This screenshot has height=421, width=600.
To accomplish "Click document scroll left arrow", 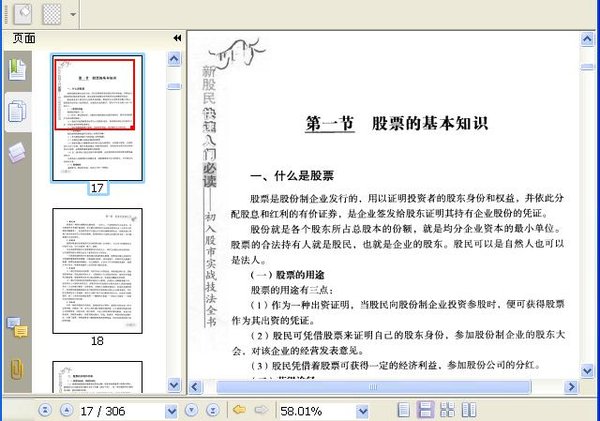I will (x=195, y=387).
